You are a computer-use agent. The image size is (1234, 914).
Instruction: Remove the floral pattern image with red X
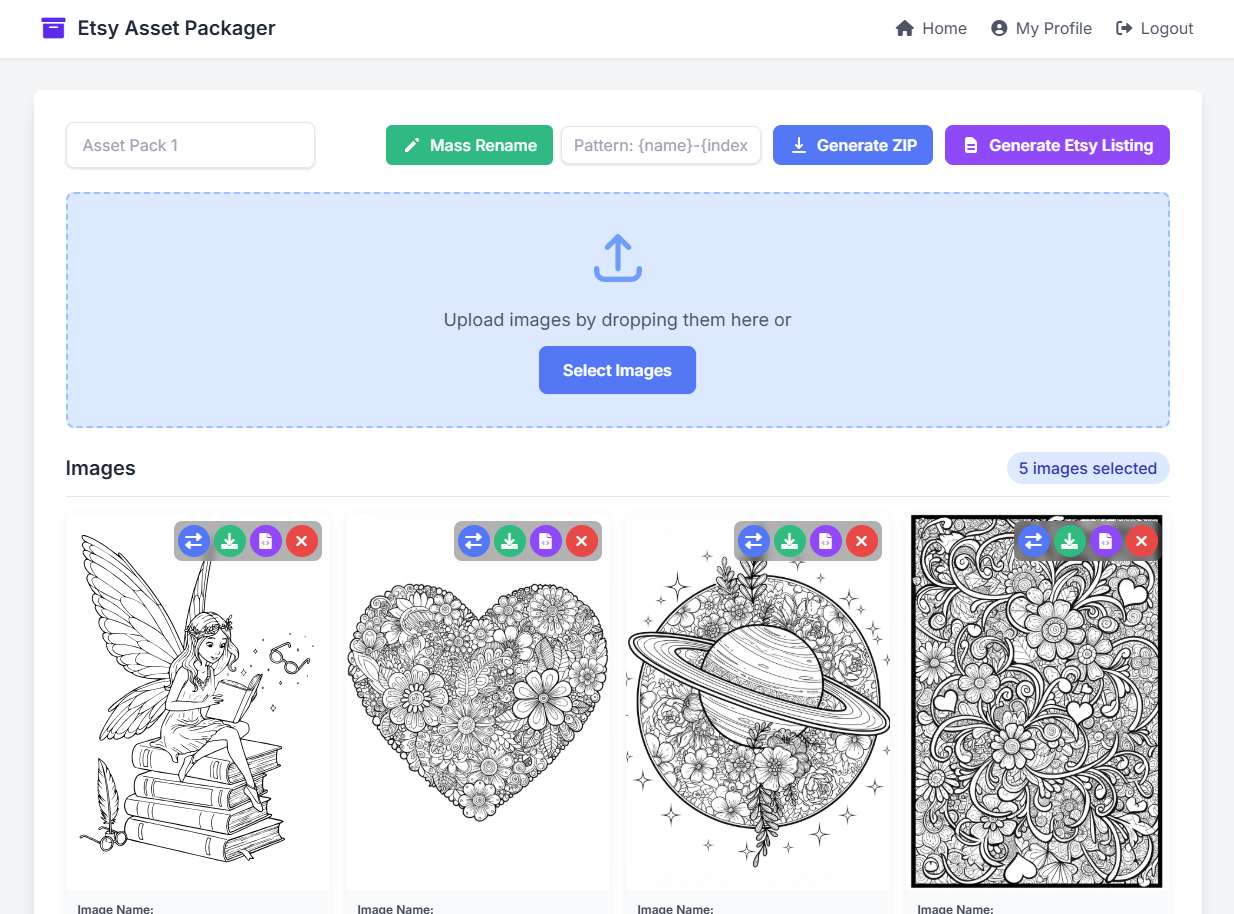point(1141,541)
